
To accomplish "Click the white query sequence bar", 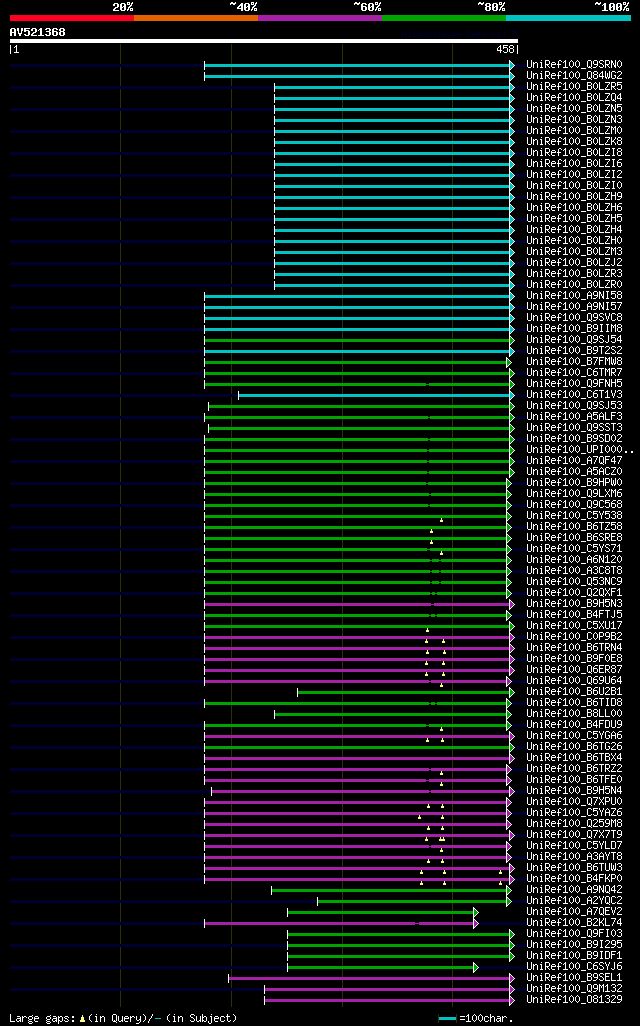I will [264, 41].
